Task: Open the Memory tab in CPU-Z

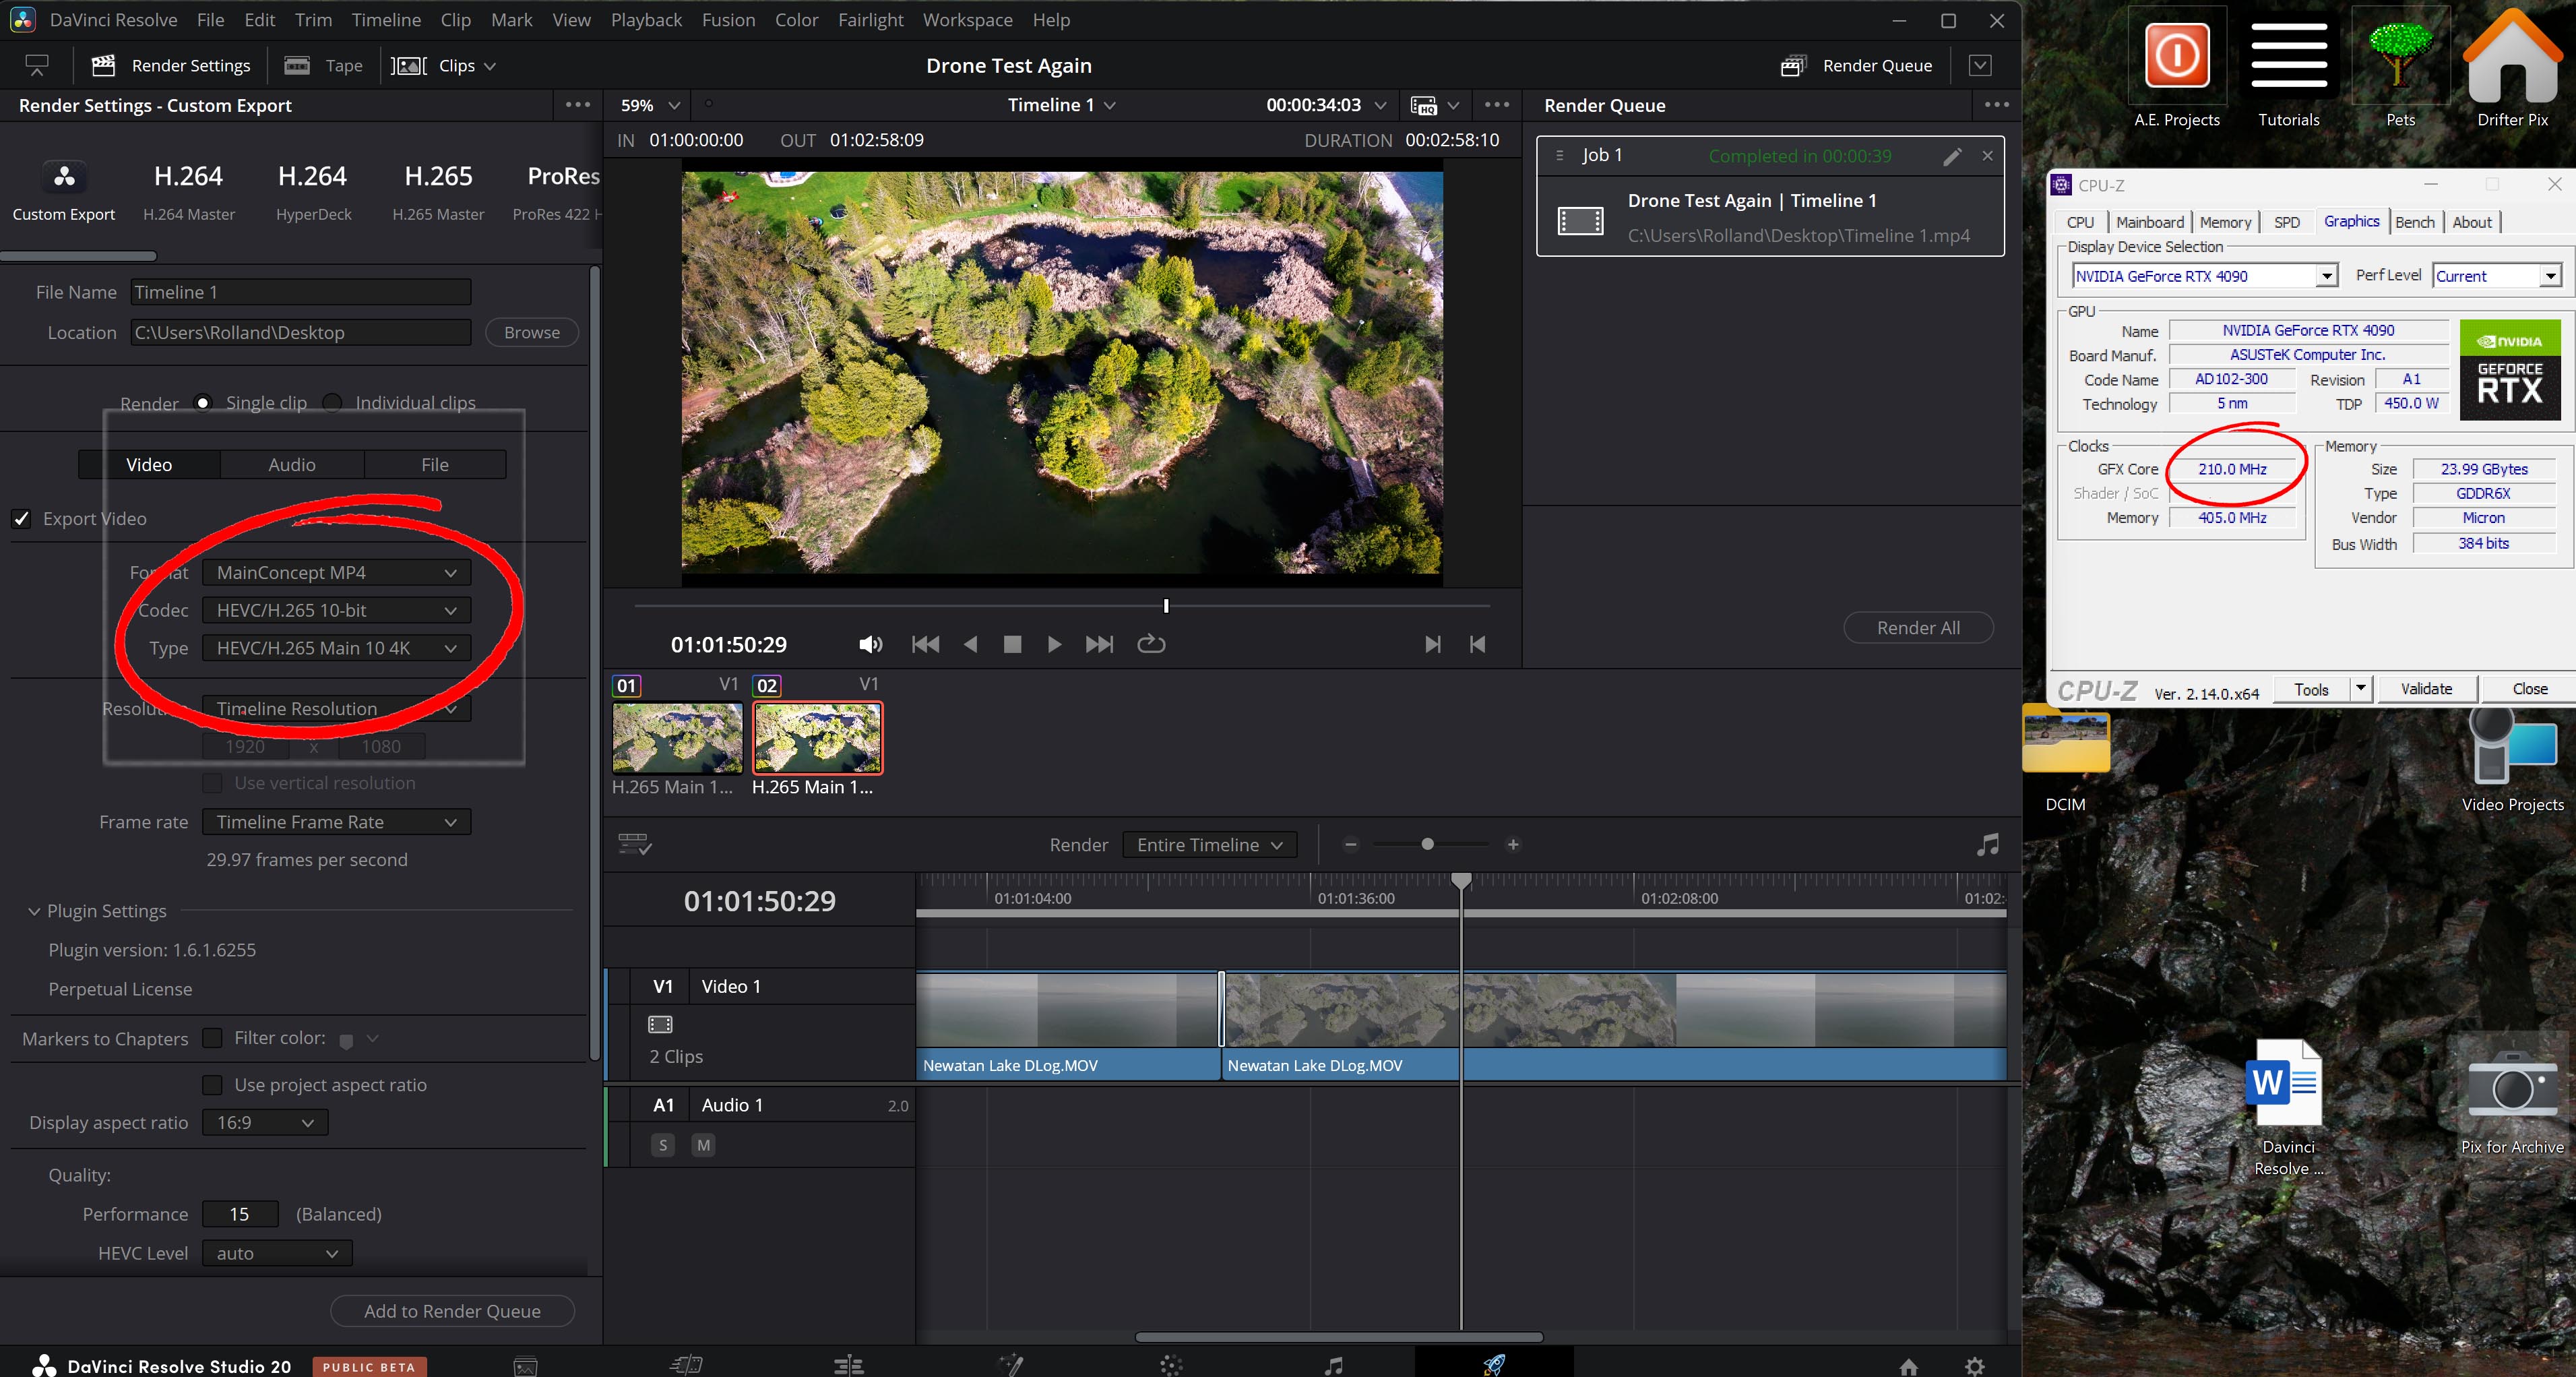Action: [2225, 222]
